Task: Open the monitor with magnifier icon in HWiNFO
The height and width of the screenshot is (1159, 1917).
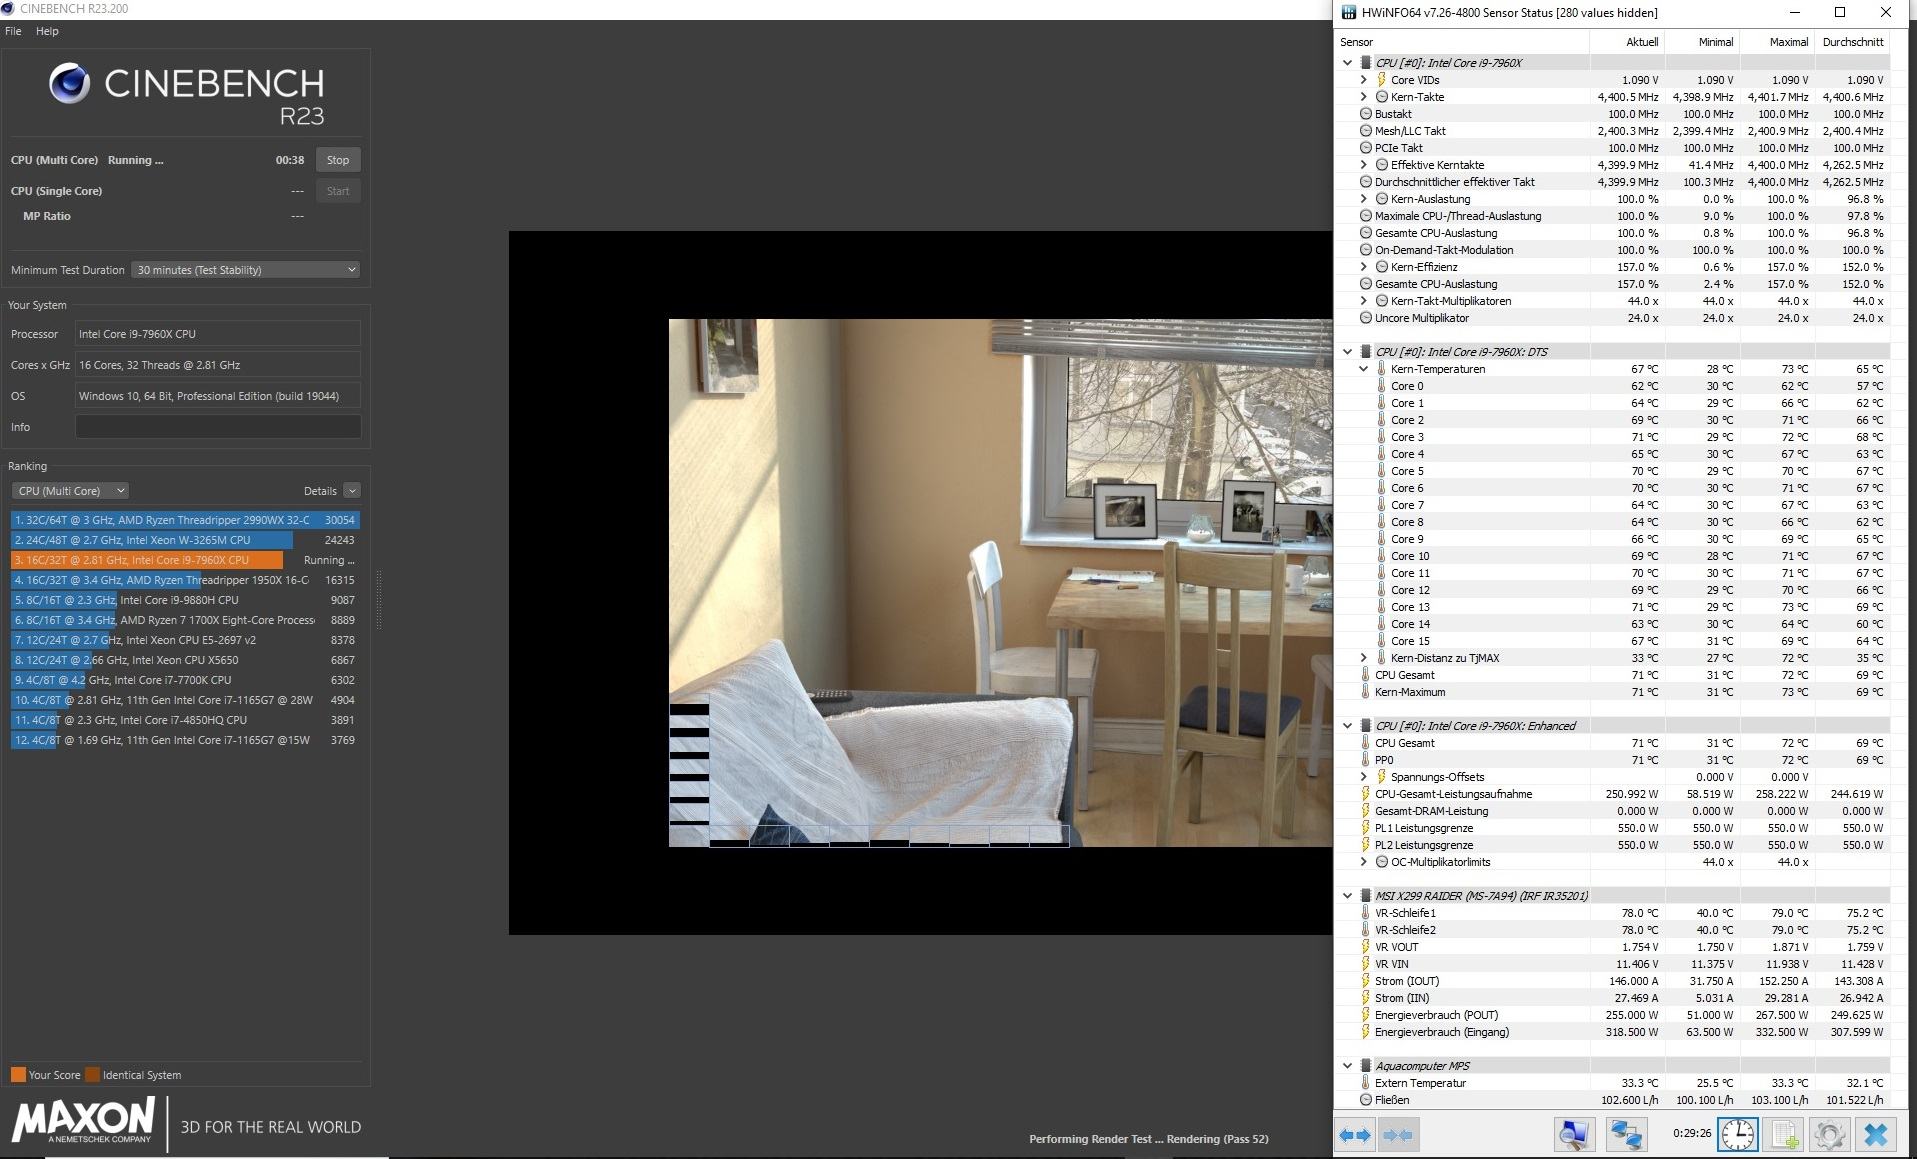Action: 1573,1135
